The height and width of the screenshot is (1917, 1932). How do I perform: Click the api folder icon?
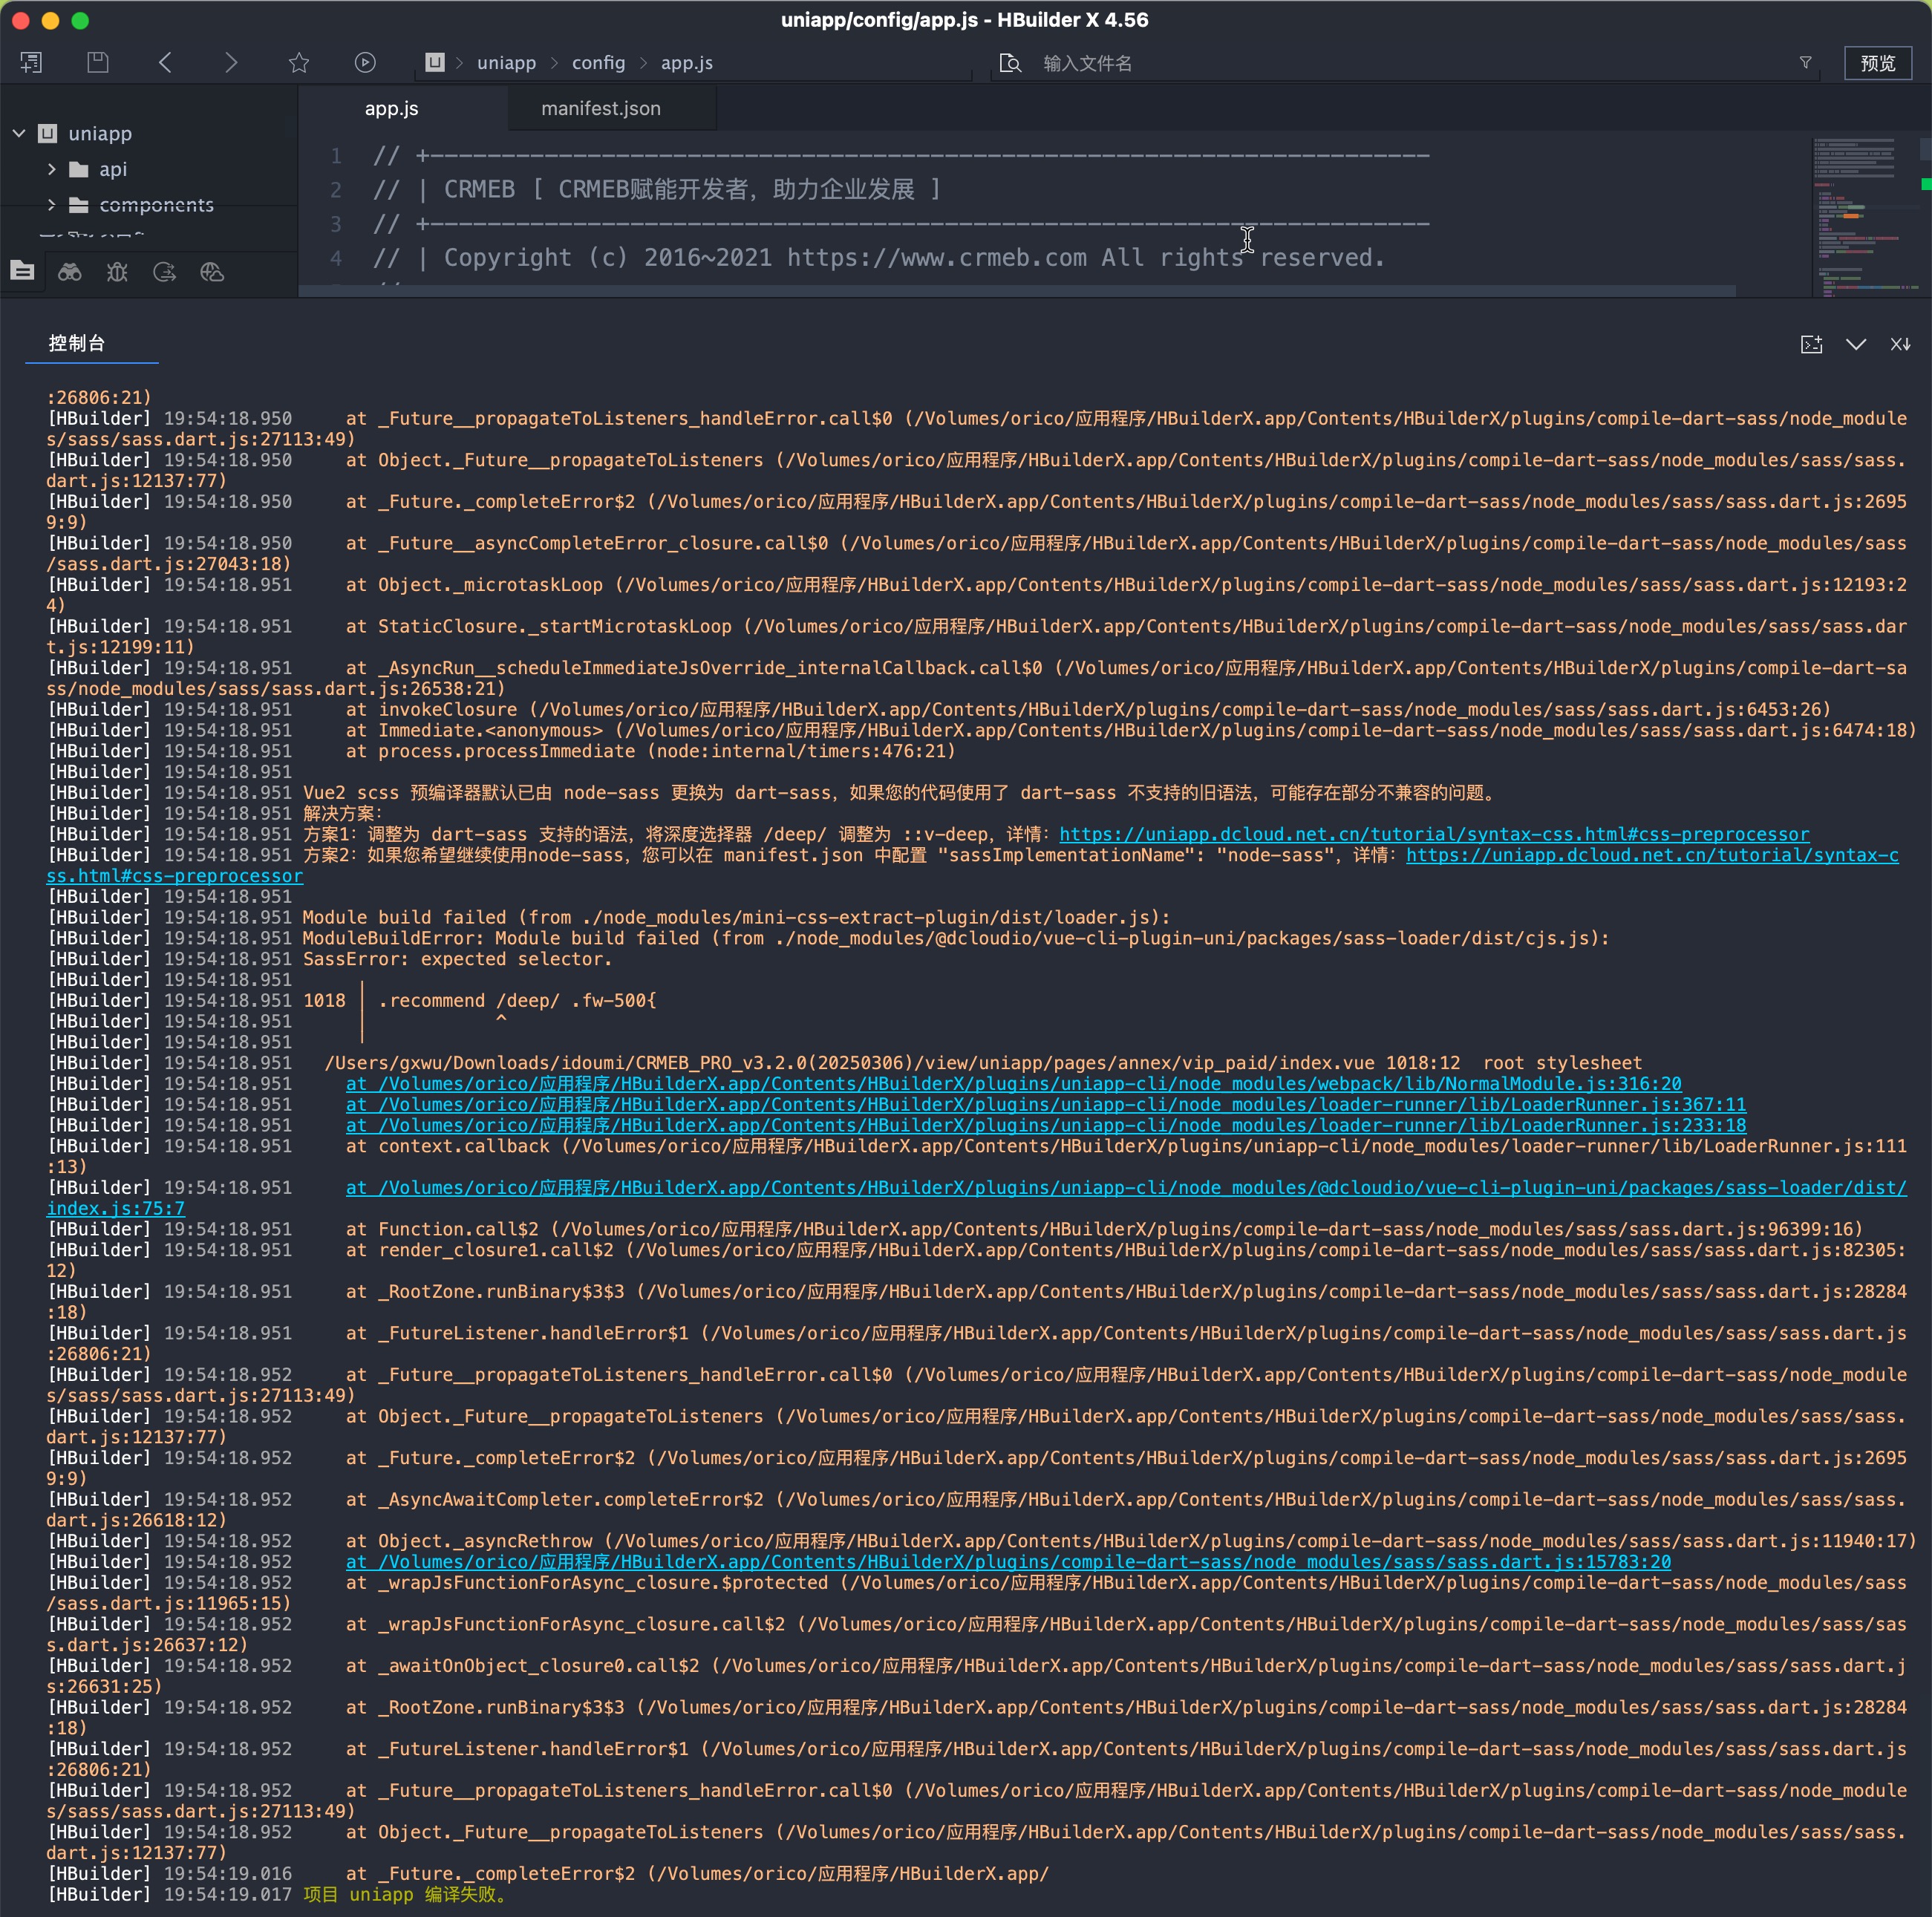79,169
